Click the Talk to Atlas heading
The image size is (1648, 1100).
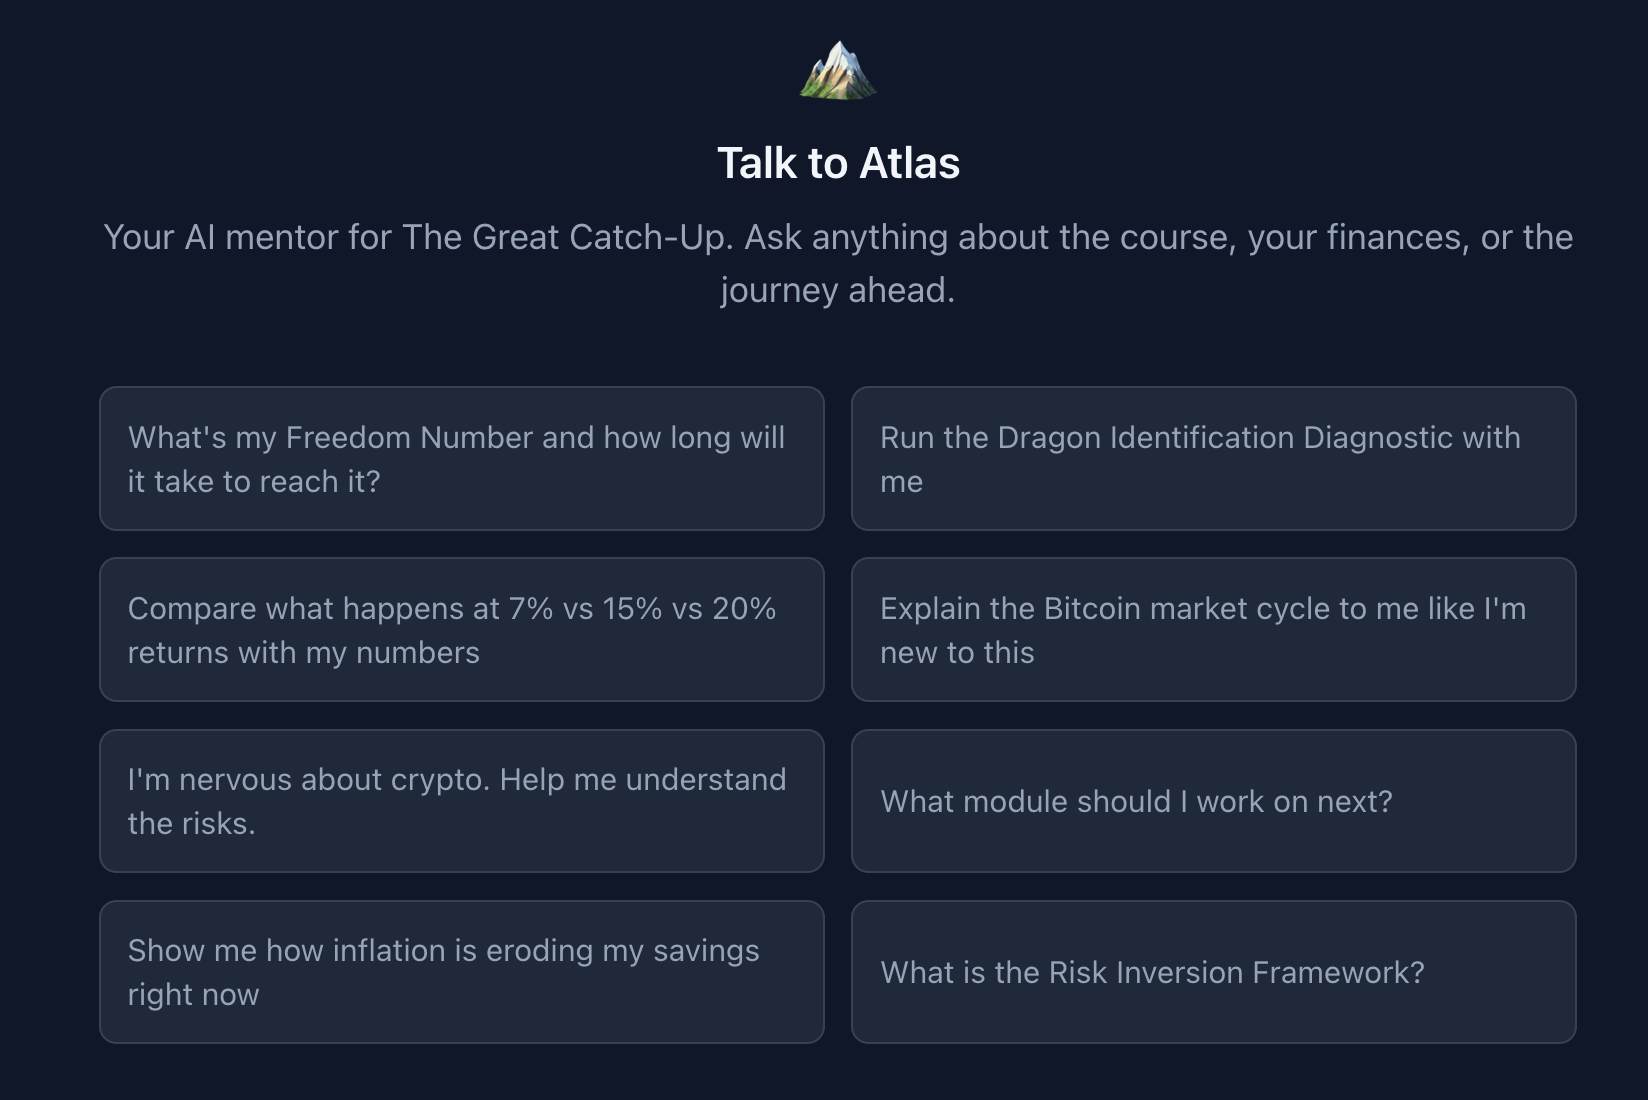pyautogui.click(x=837, y=162)
